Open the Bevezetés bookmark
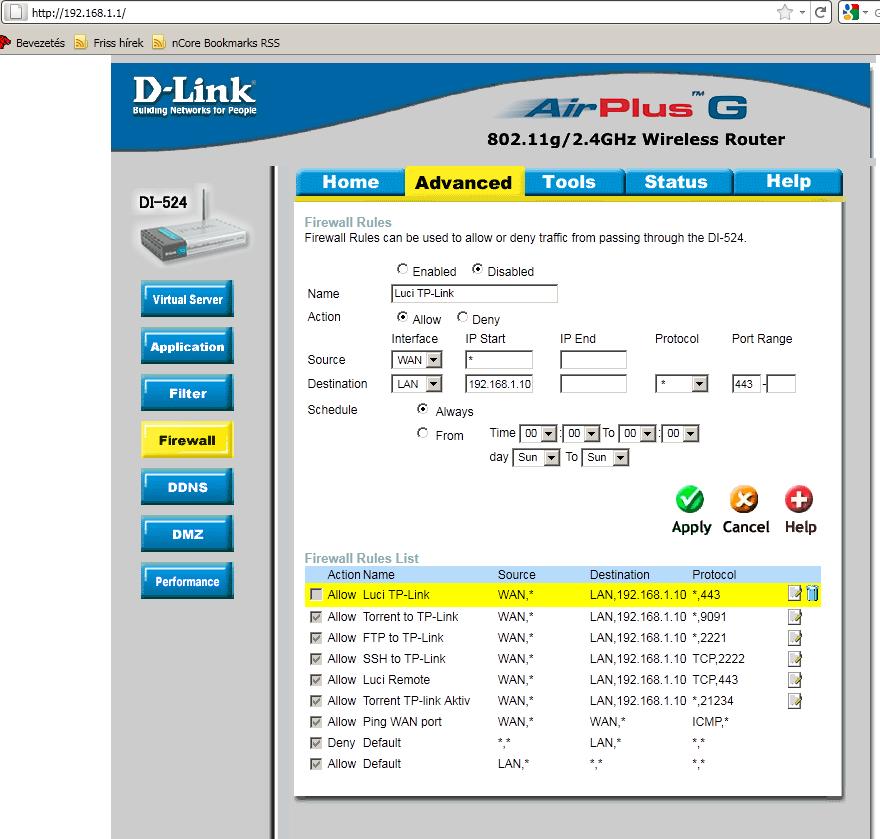Image resolution: width=880 pixels, height=839 pixels. coord(33,43)
